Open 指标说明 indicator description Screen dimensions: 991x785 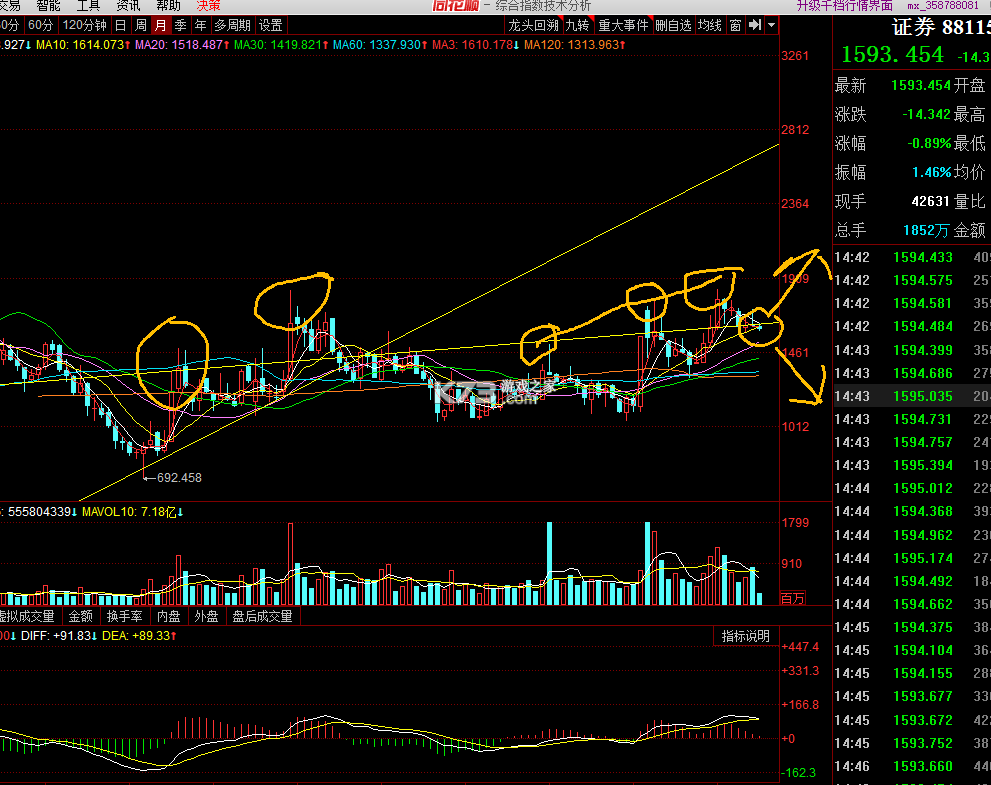[746, 636]
